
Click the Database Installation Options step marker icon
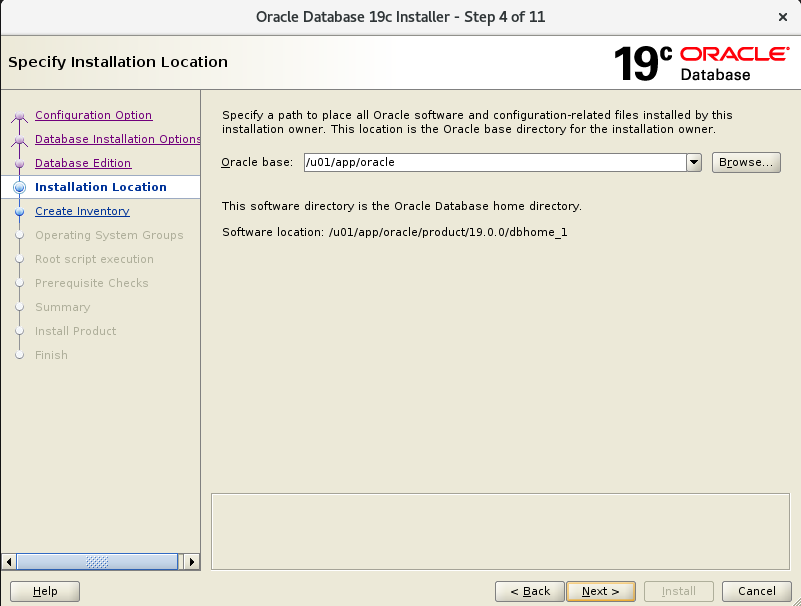[19, 141]
